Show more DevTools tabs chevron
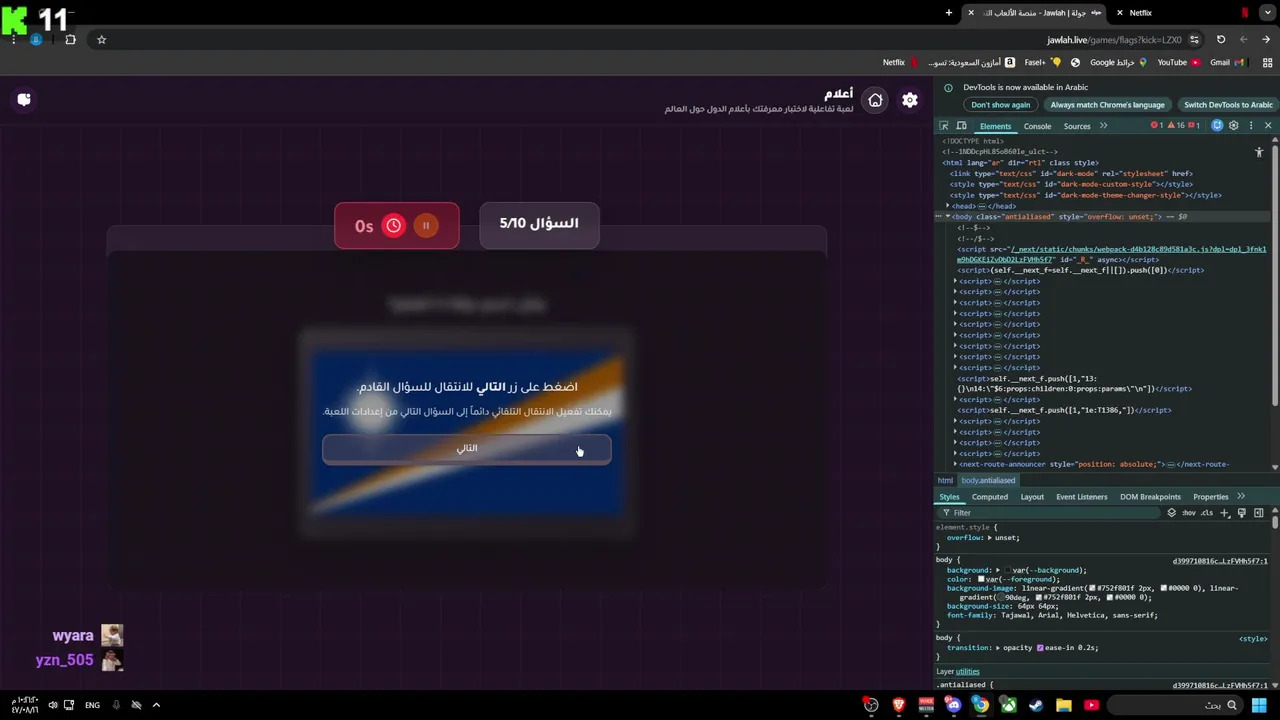The image size is (1280, 720). [x=1103, y=126]
